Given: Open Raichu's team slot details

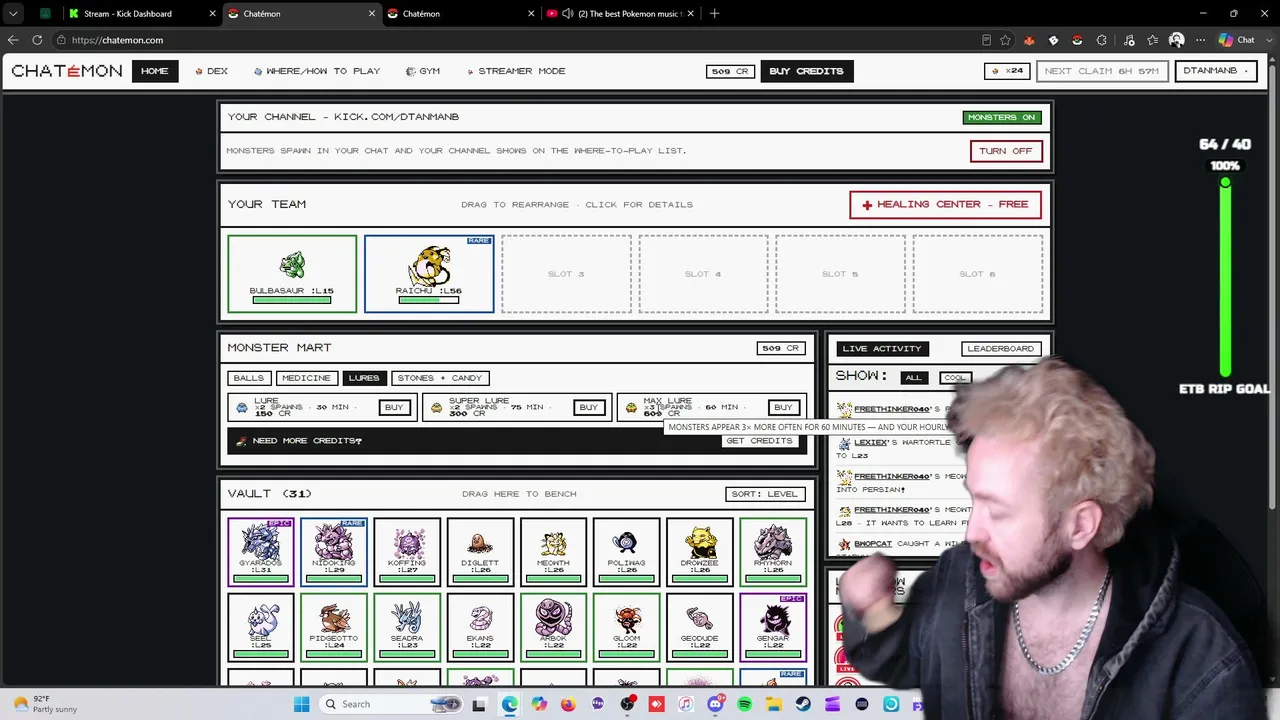Looking at the screenshot, I should [429, 274].
